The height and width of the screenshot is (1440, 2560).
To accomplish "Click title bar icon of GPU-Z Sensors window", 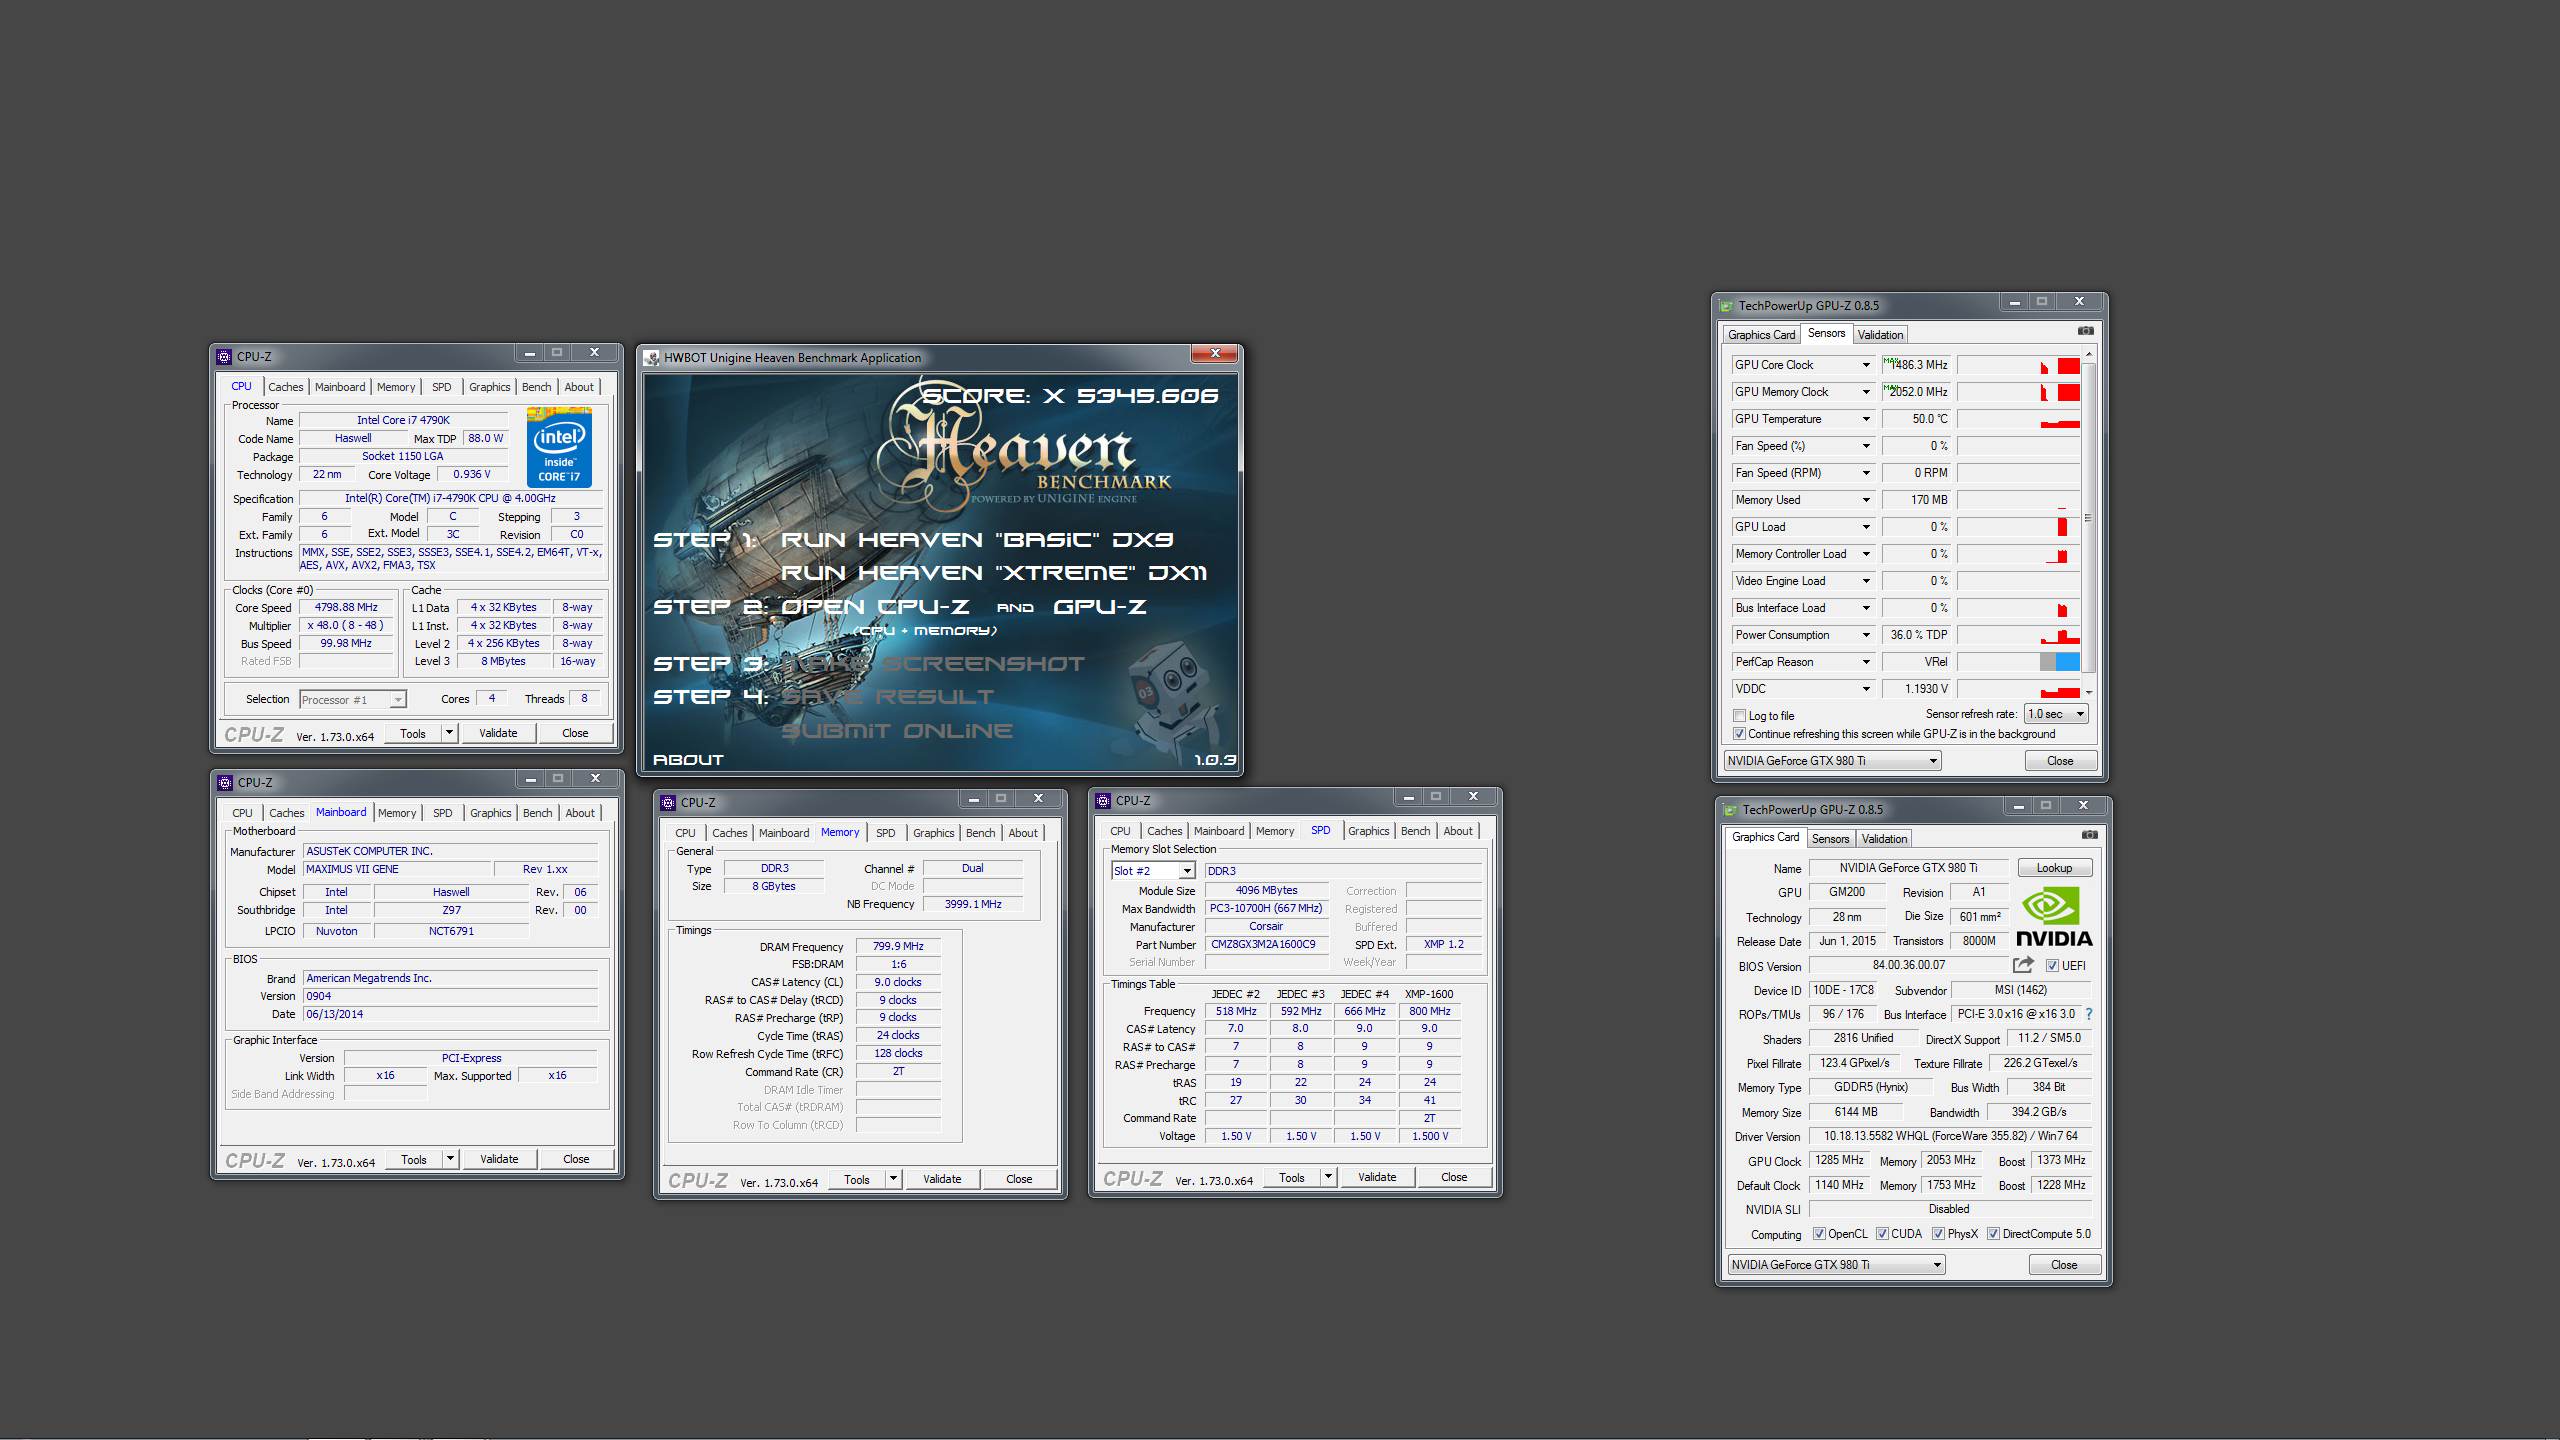I will click(x=1726, y=306).
